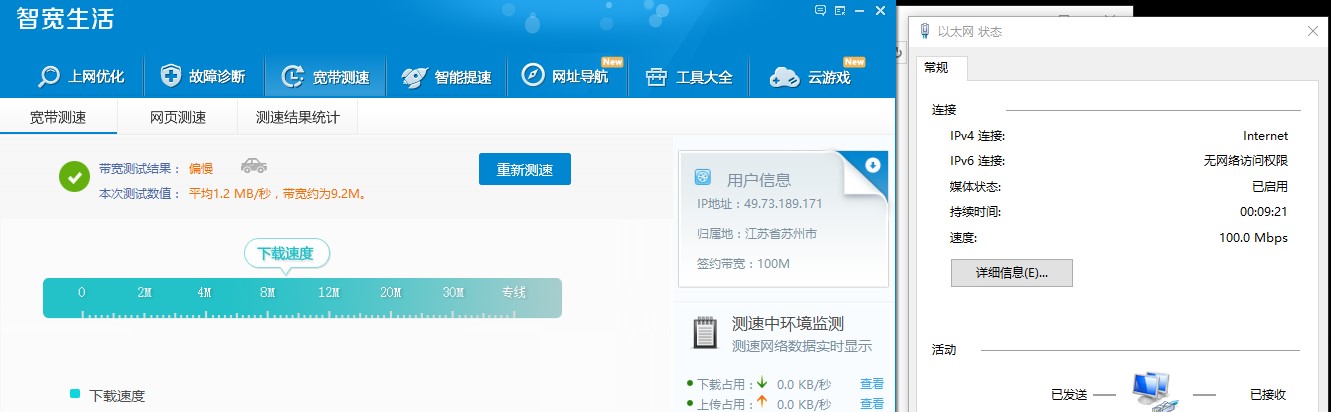Switch to the 测速结果统计 sub-tab
This screenshot has width=1331, height=412.
click(x=298, y=117)
